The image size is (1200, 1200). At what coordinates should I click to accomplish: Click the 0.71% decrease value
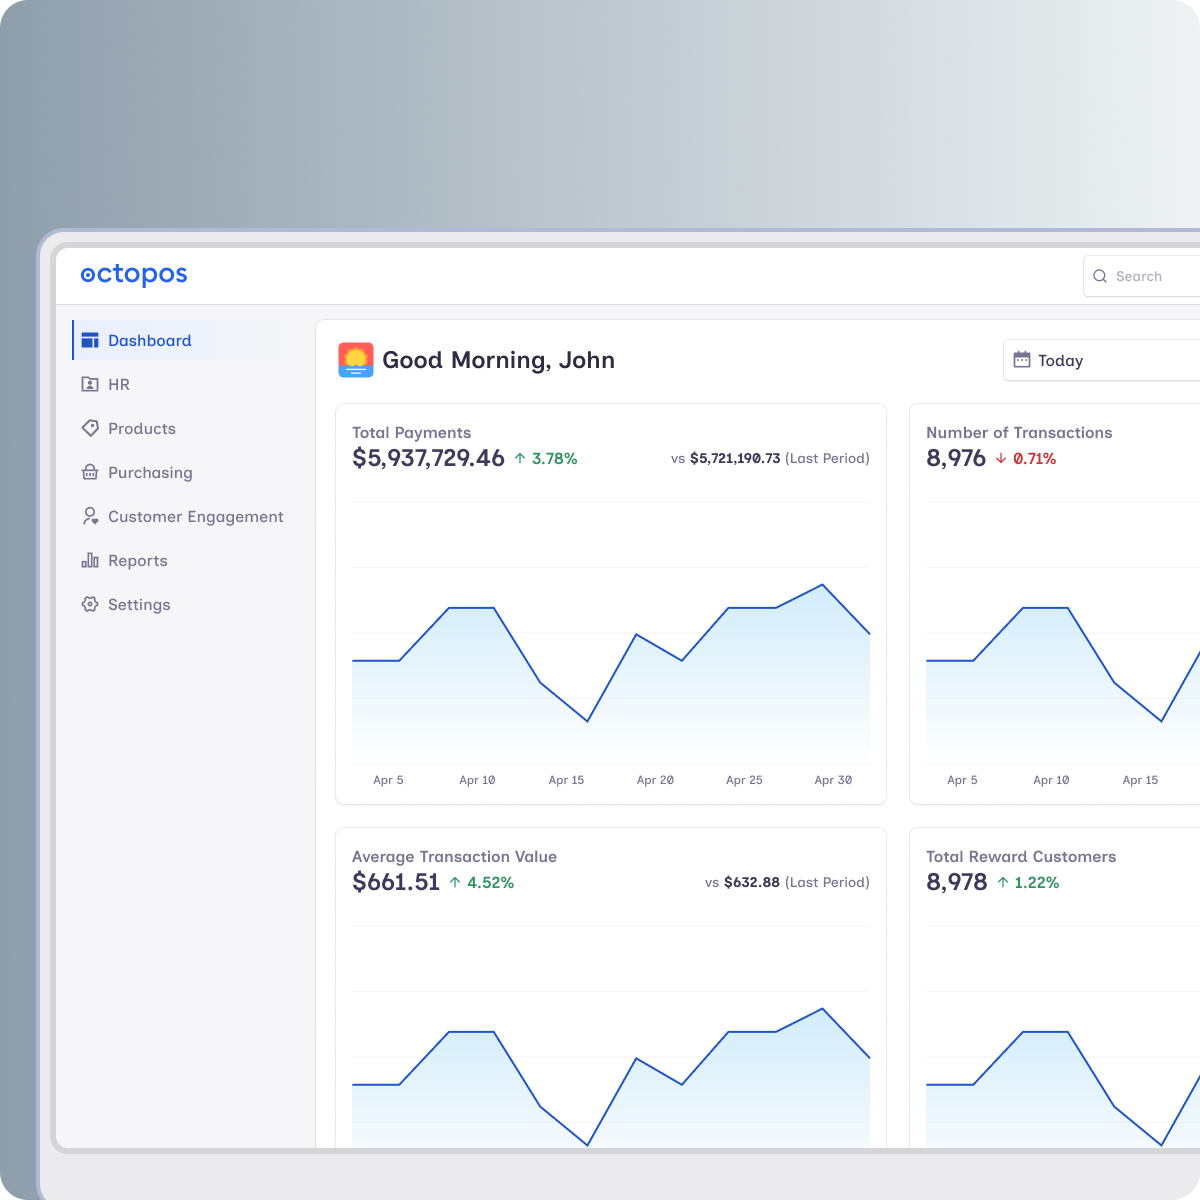point(1034,459)
